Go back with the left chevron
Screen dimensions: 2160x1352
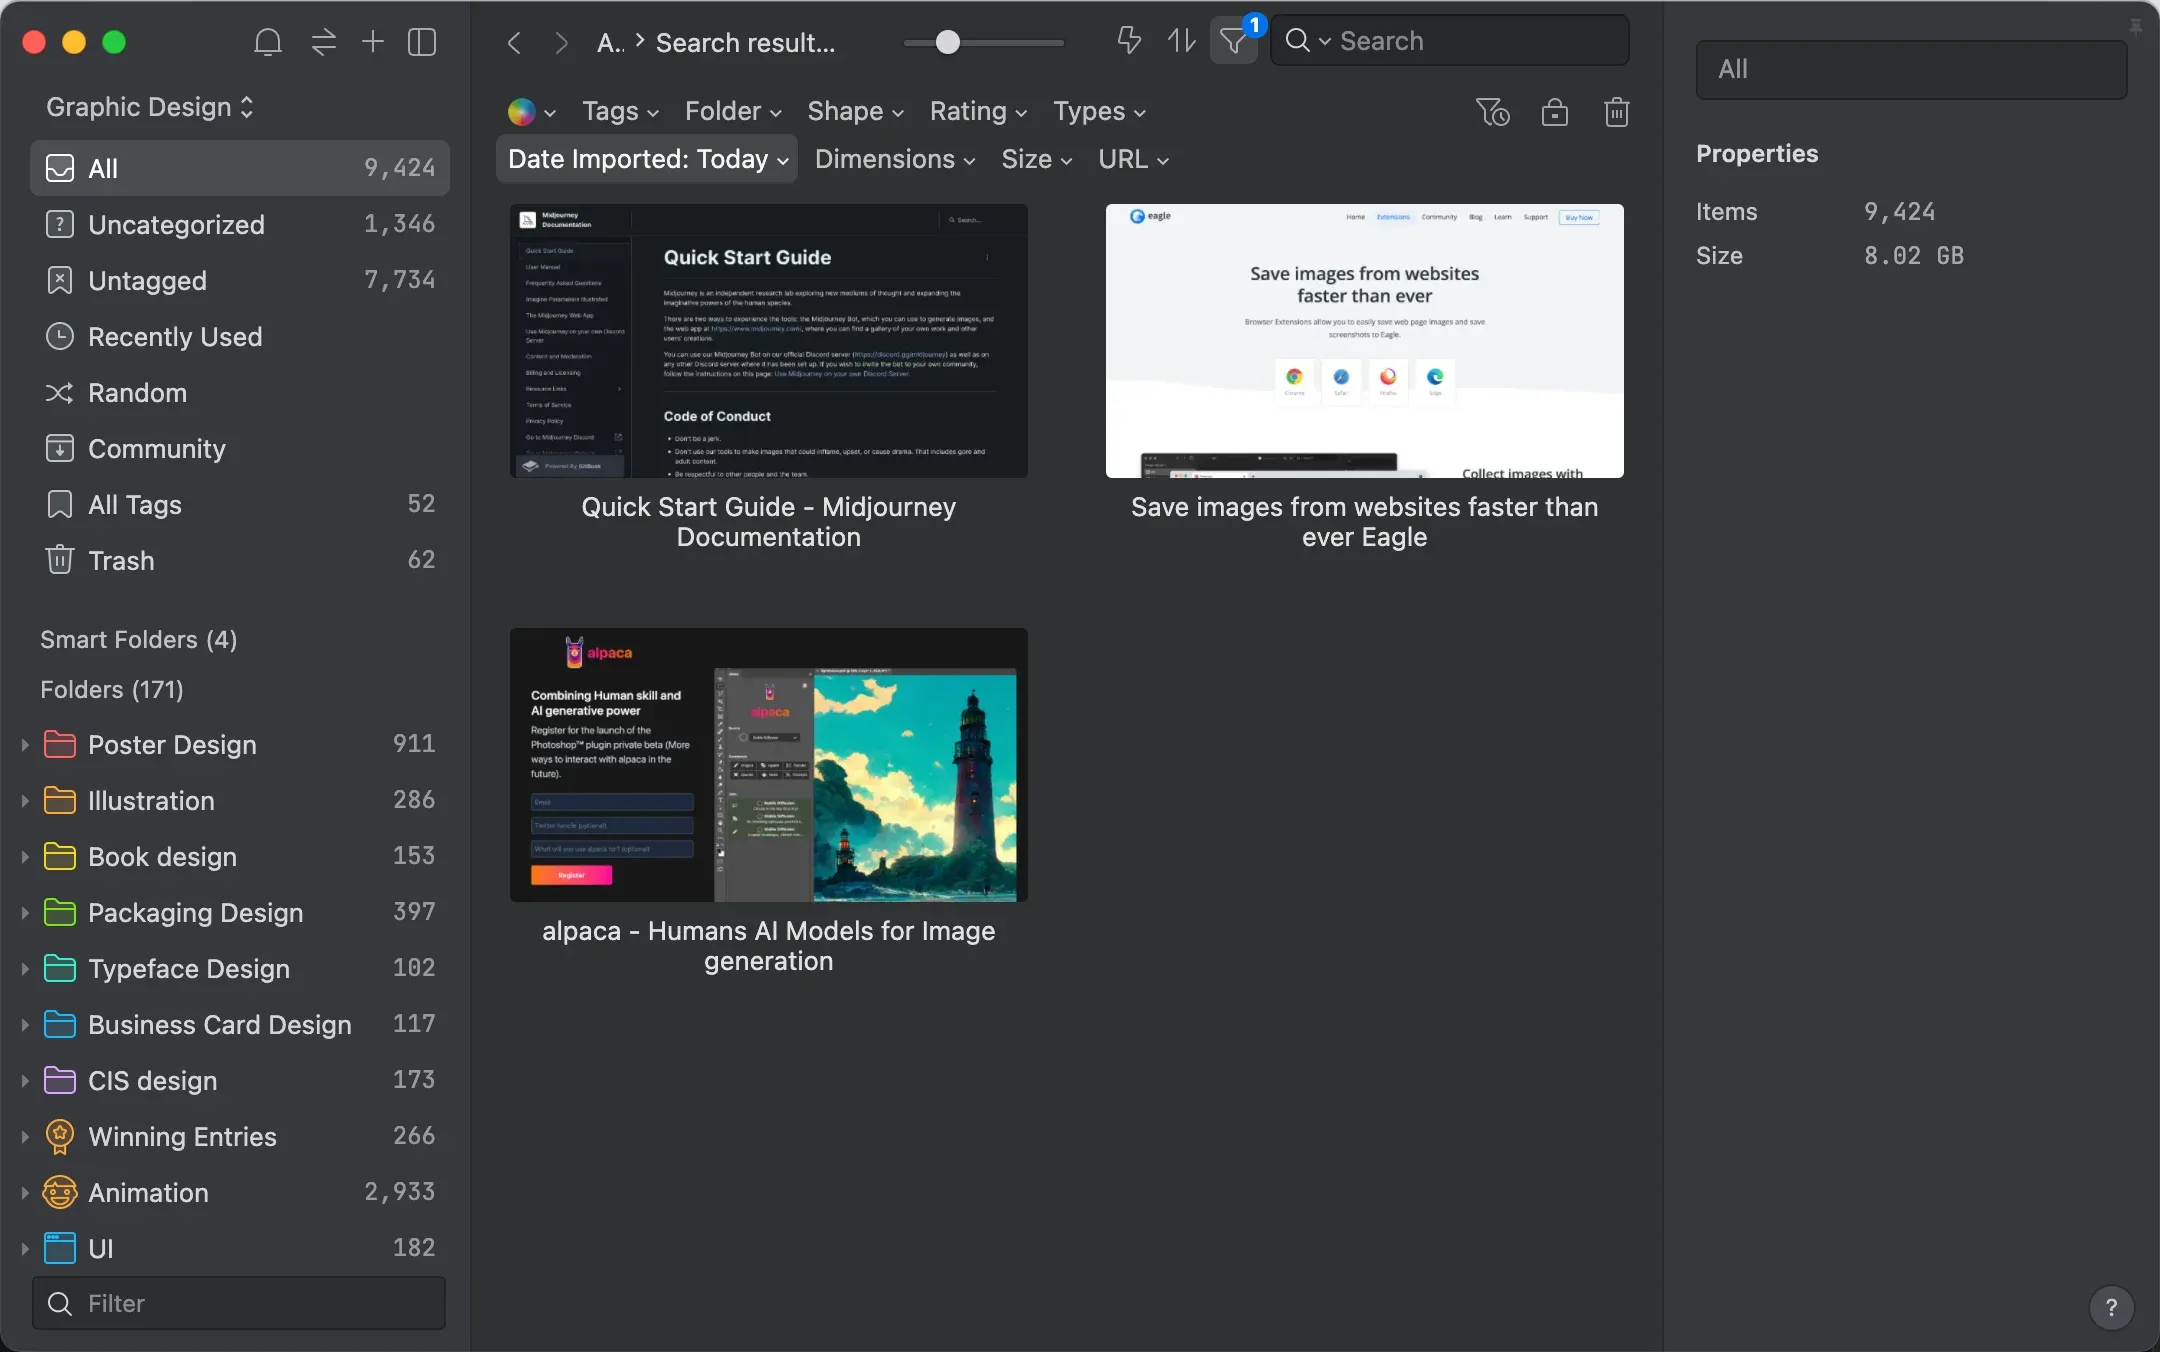pyautogui.click(x=514, y=43)
